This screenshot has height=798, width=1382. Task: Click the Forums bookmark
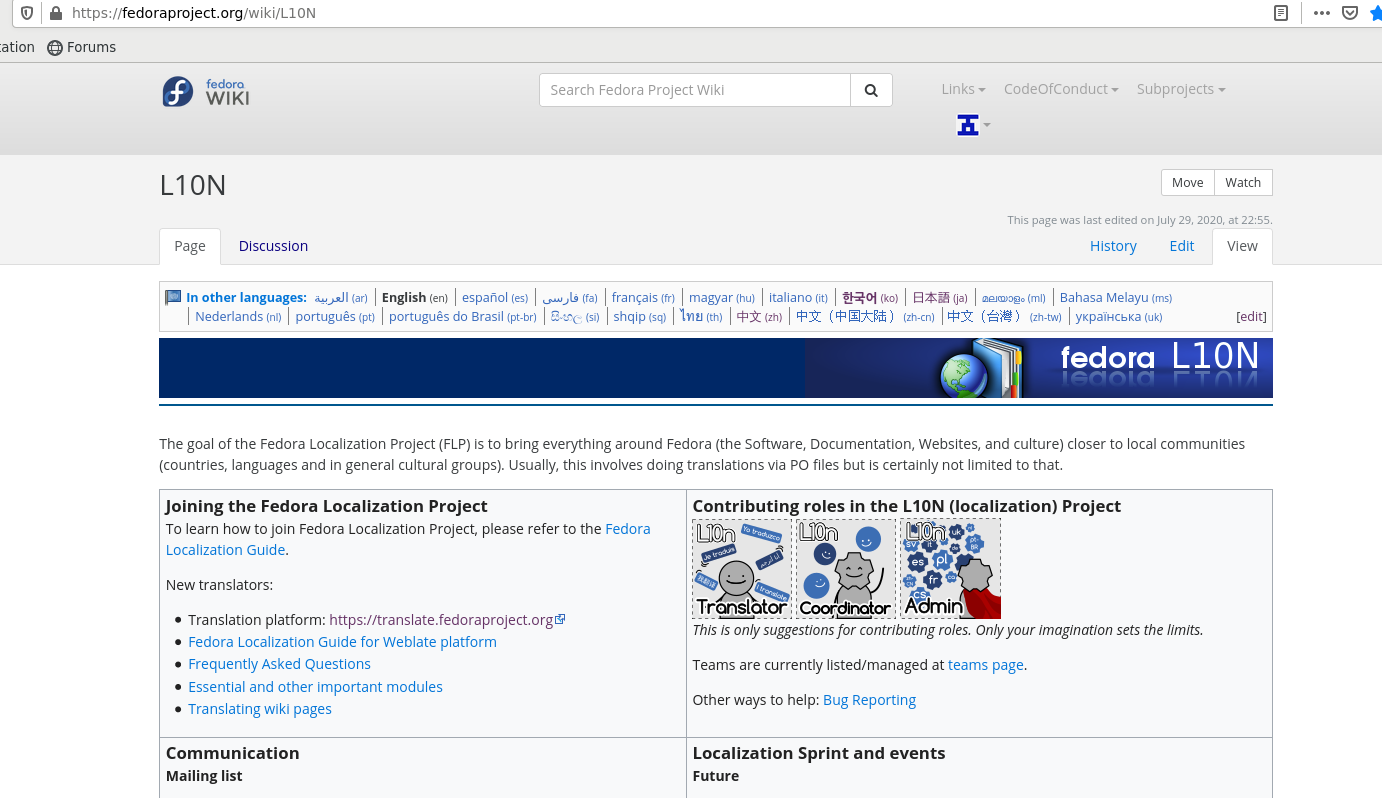(82, 47)
